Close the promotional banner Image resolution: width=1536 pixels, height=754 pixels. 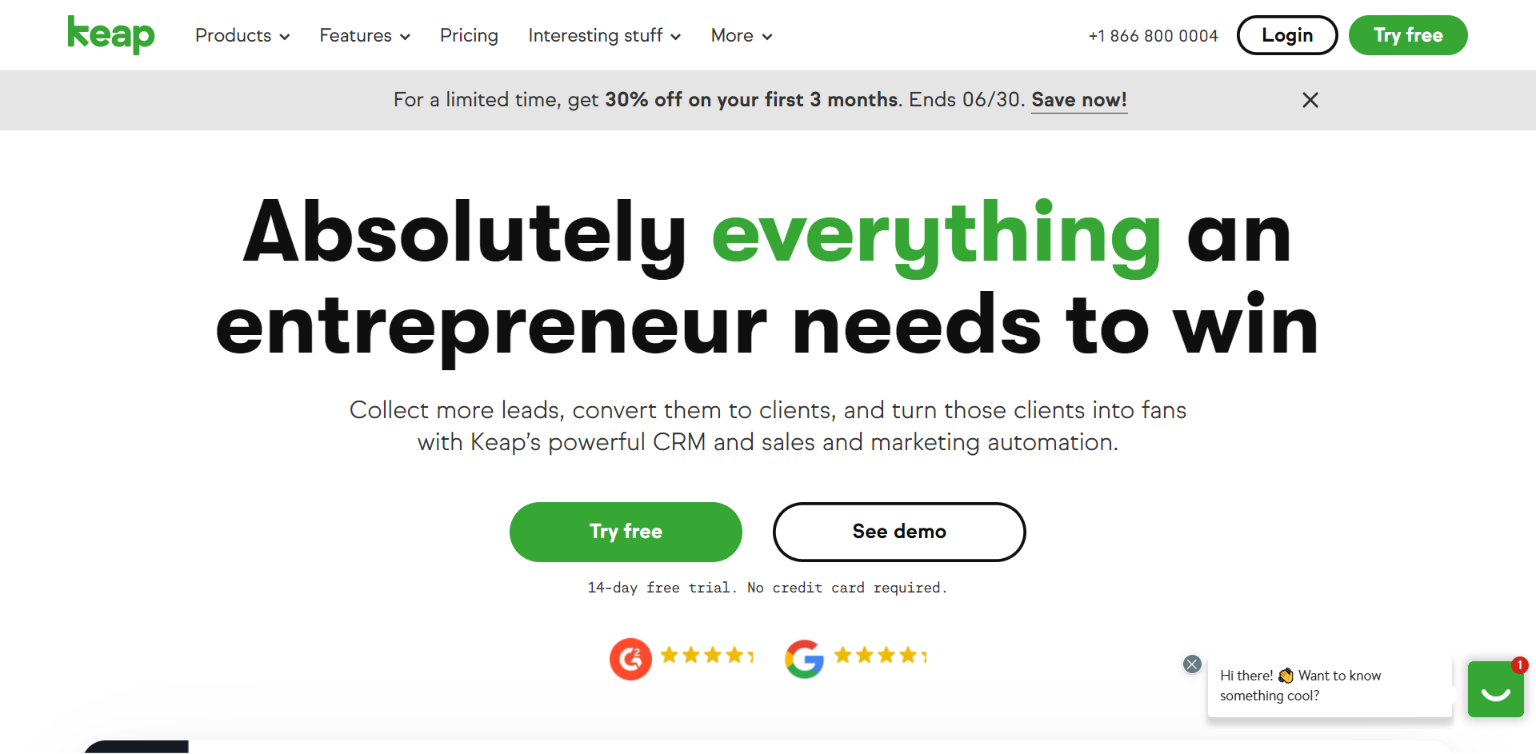pyautogui.click(x=1310, y=100)
